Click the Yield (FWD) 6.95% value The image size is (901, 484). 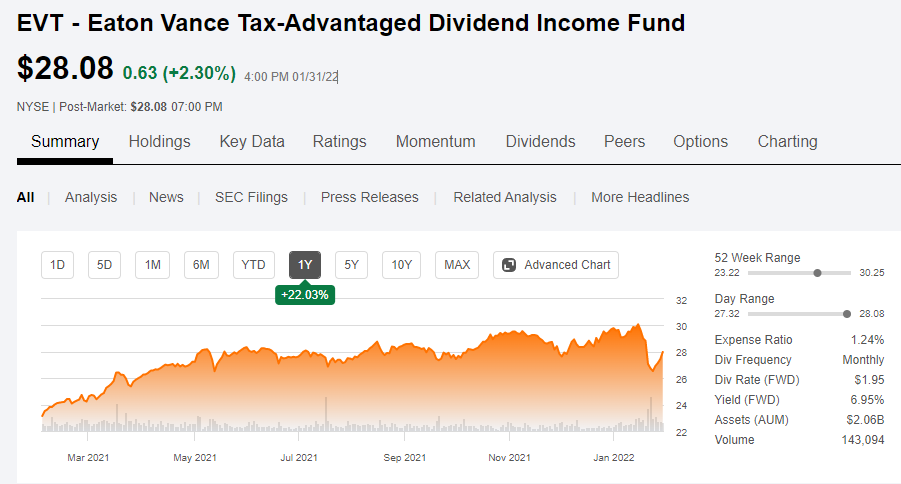click(867, 400)
